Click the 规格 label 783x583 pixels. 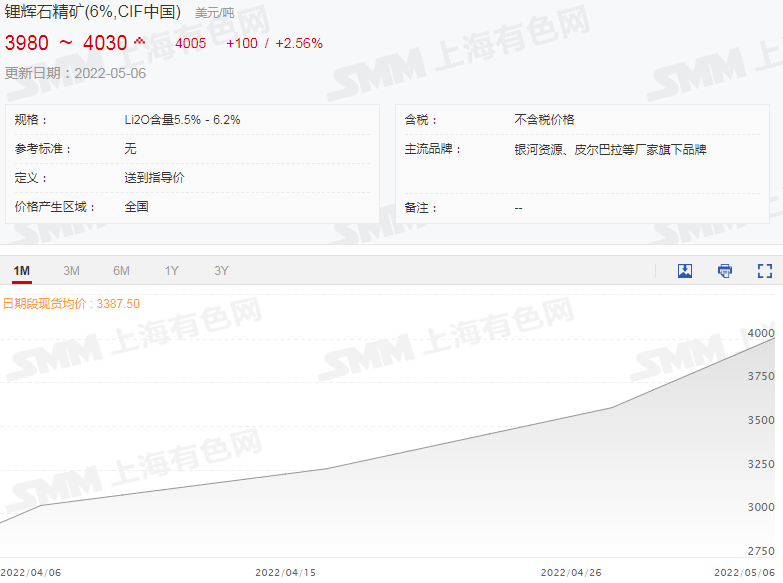coord(30,120)
